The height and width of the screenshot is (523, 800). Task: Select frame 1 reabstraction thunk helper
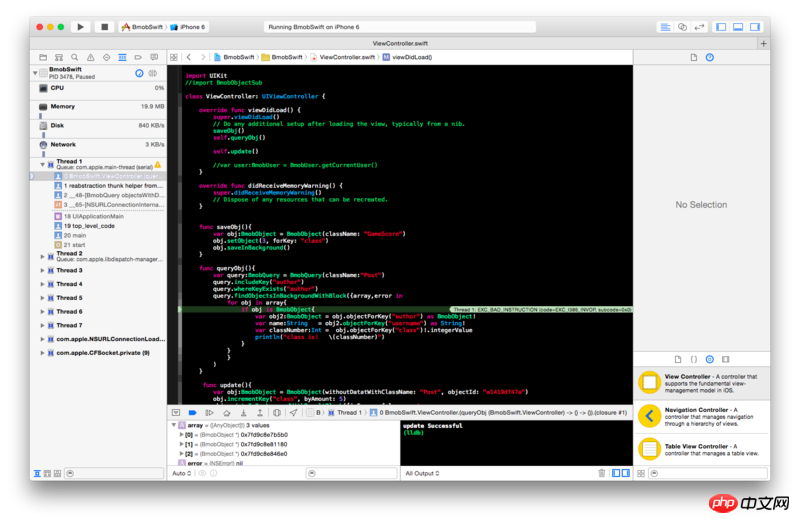109,186
